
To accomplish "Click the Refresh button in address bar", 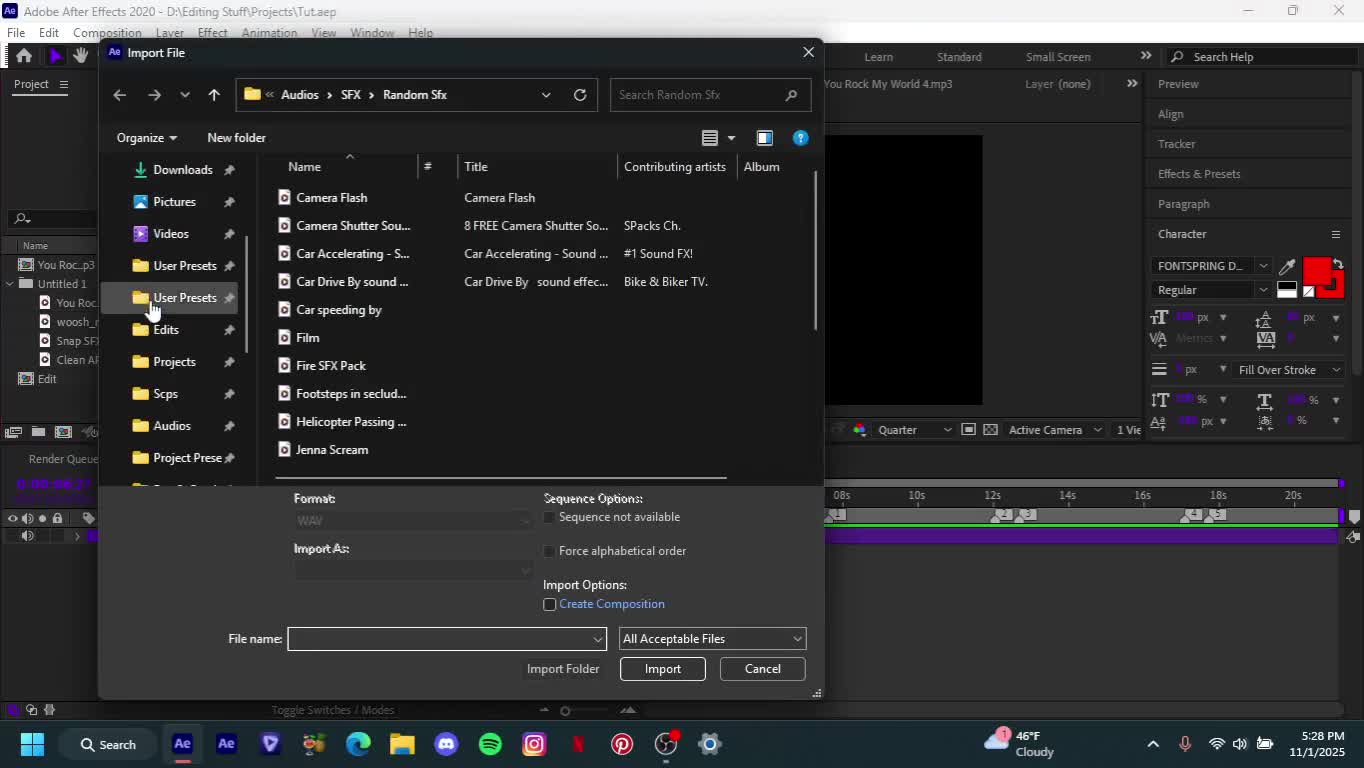I will coord(580,95).
